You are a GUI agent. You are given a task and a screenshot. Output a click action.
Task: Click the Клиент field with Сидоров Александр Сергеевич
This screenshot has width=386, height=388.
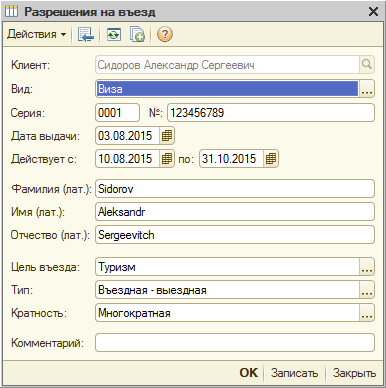227,65
